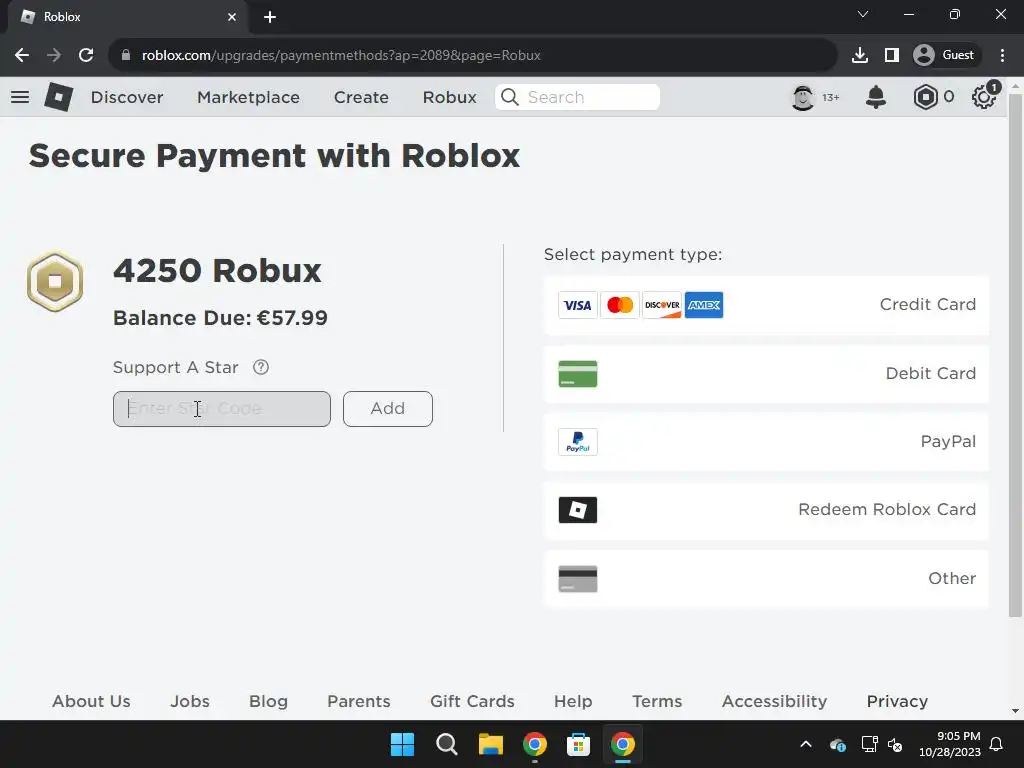
Task: Open the Create nav item
Action: coord(361,97)
